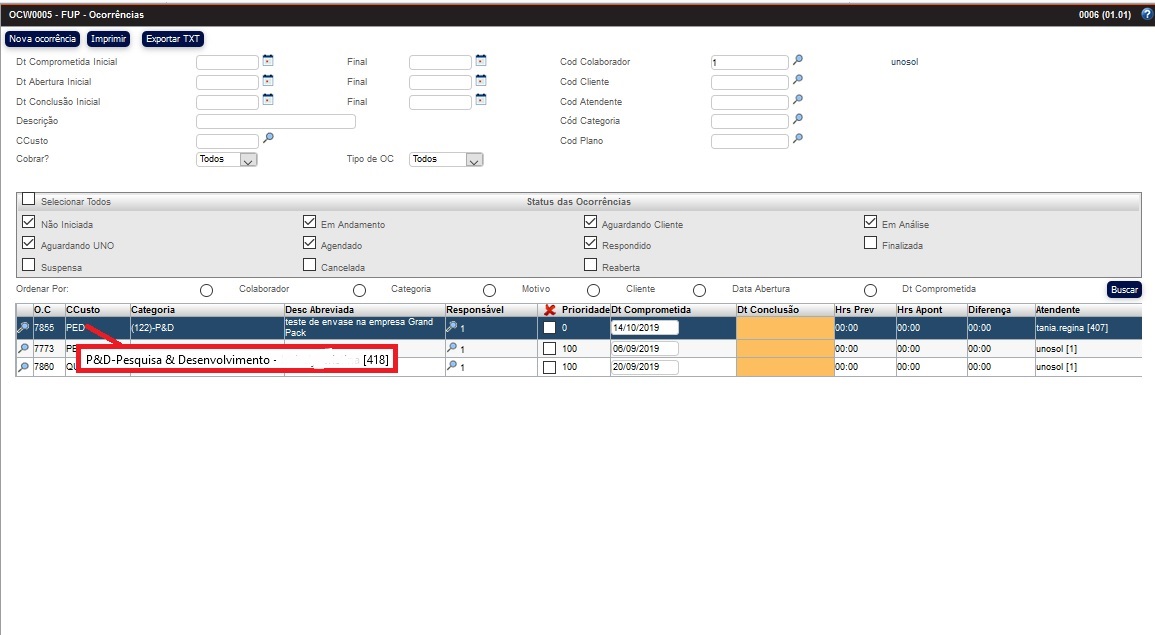The image size is (1155, 635).
Task: Click calendar icon for Dt Conclusão Final
Action: point(481,100)
